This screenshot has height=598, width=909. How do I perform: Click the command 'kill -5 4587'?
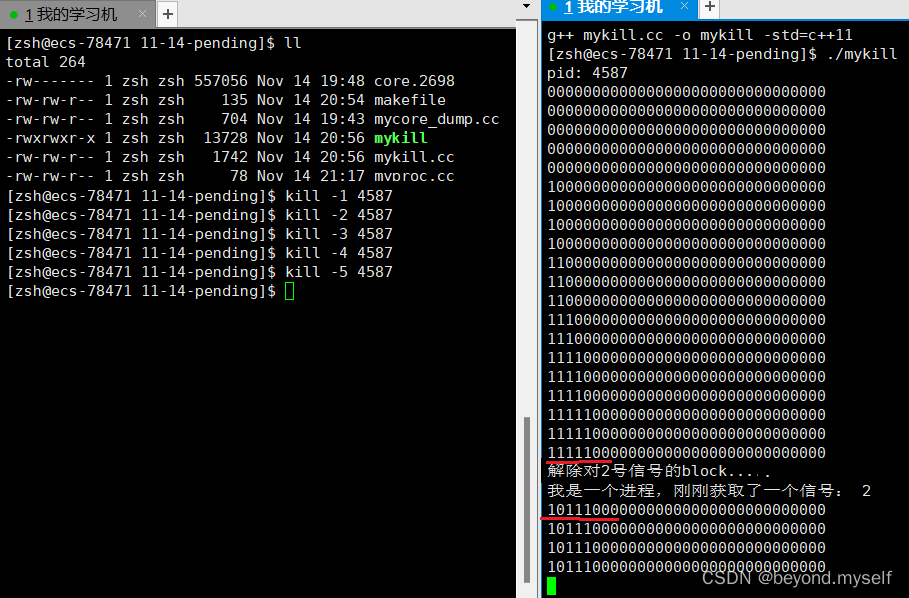[339, 272]
